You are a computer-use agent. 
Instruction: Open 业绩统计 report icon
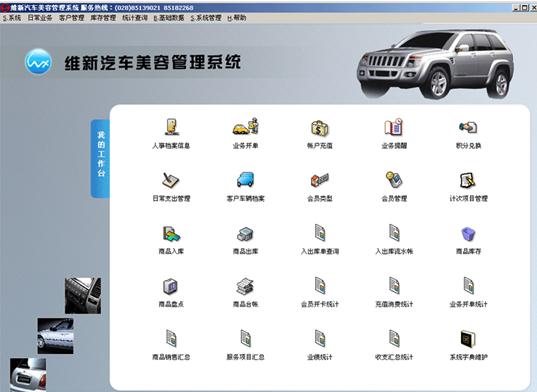pyautogui.click(x=320, y=338)
